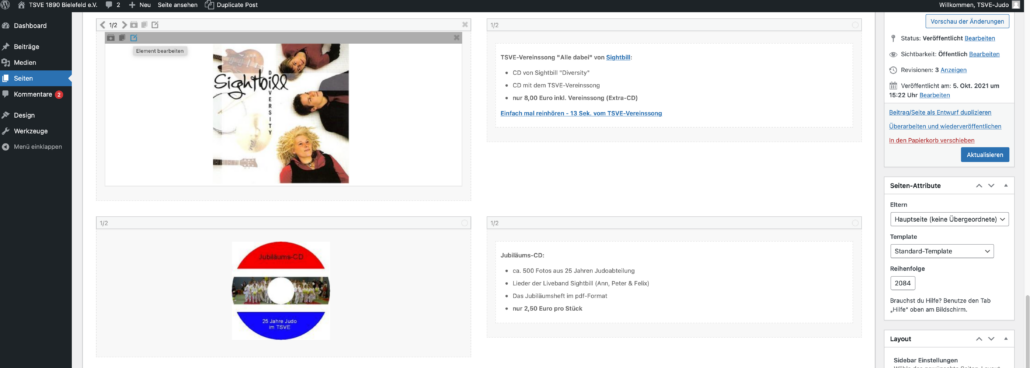The width and height of the screenshot is (1030, 368).
Task: Click the decrease column width left chevron
Action: [102, 25]
